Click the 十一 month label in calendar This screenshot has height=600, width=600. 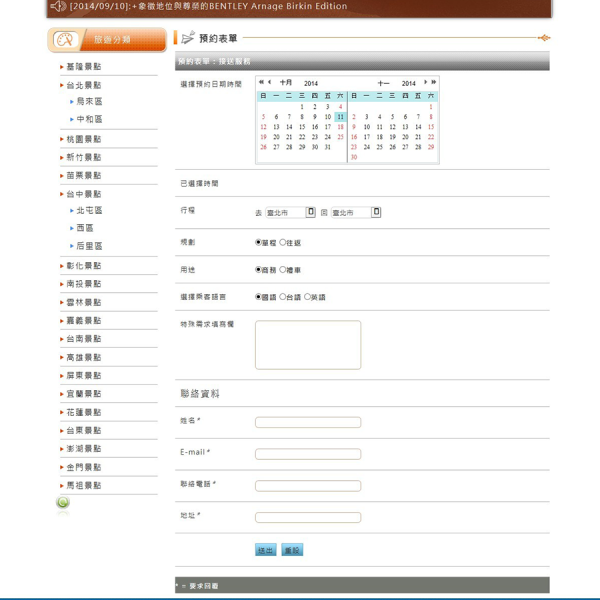click(383, 83)
